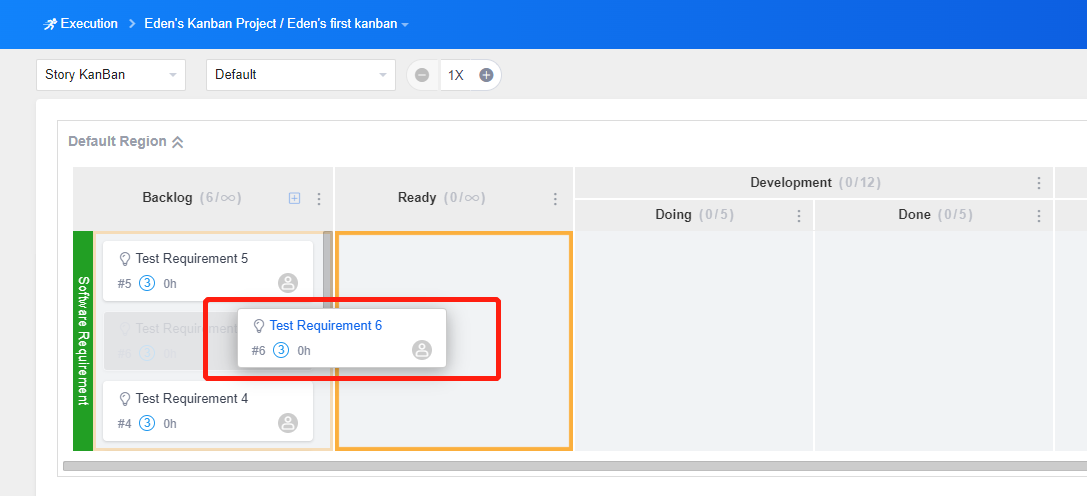Open Ready column more-options menu
This screenshot has width=1087, height=496.
[555, 199]
